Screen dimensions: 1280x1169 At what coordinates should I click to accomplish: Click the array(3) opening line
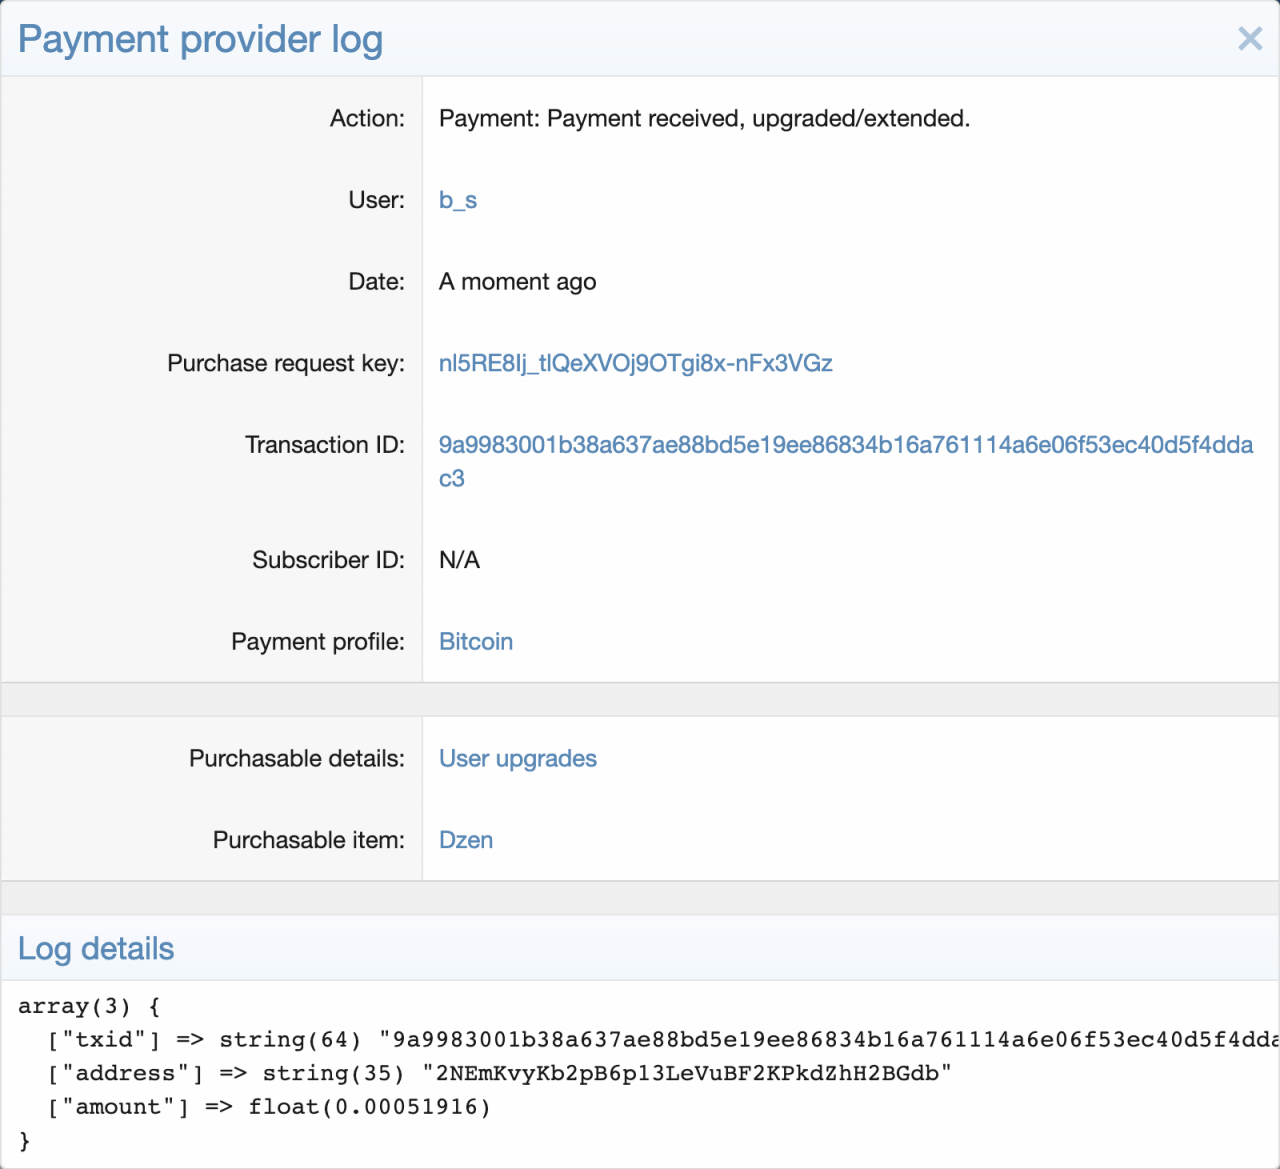click(89, 1006)
